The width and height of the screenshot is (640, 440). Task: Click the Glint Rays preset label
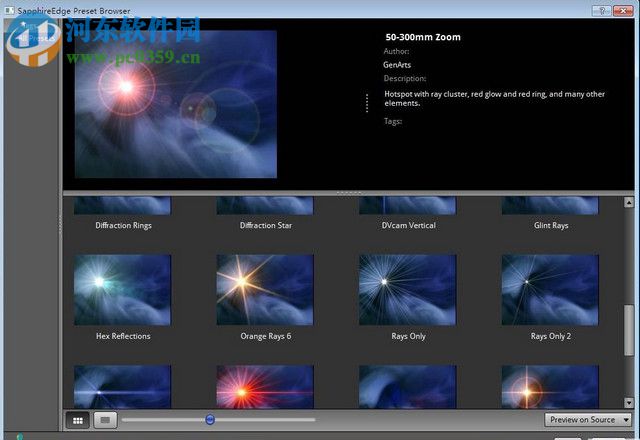point(551,225)
